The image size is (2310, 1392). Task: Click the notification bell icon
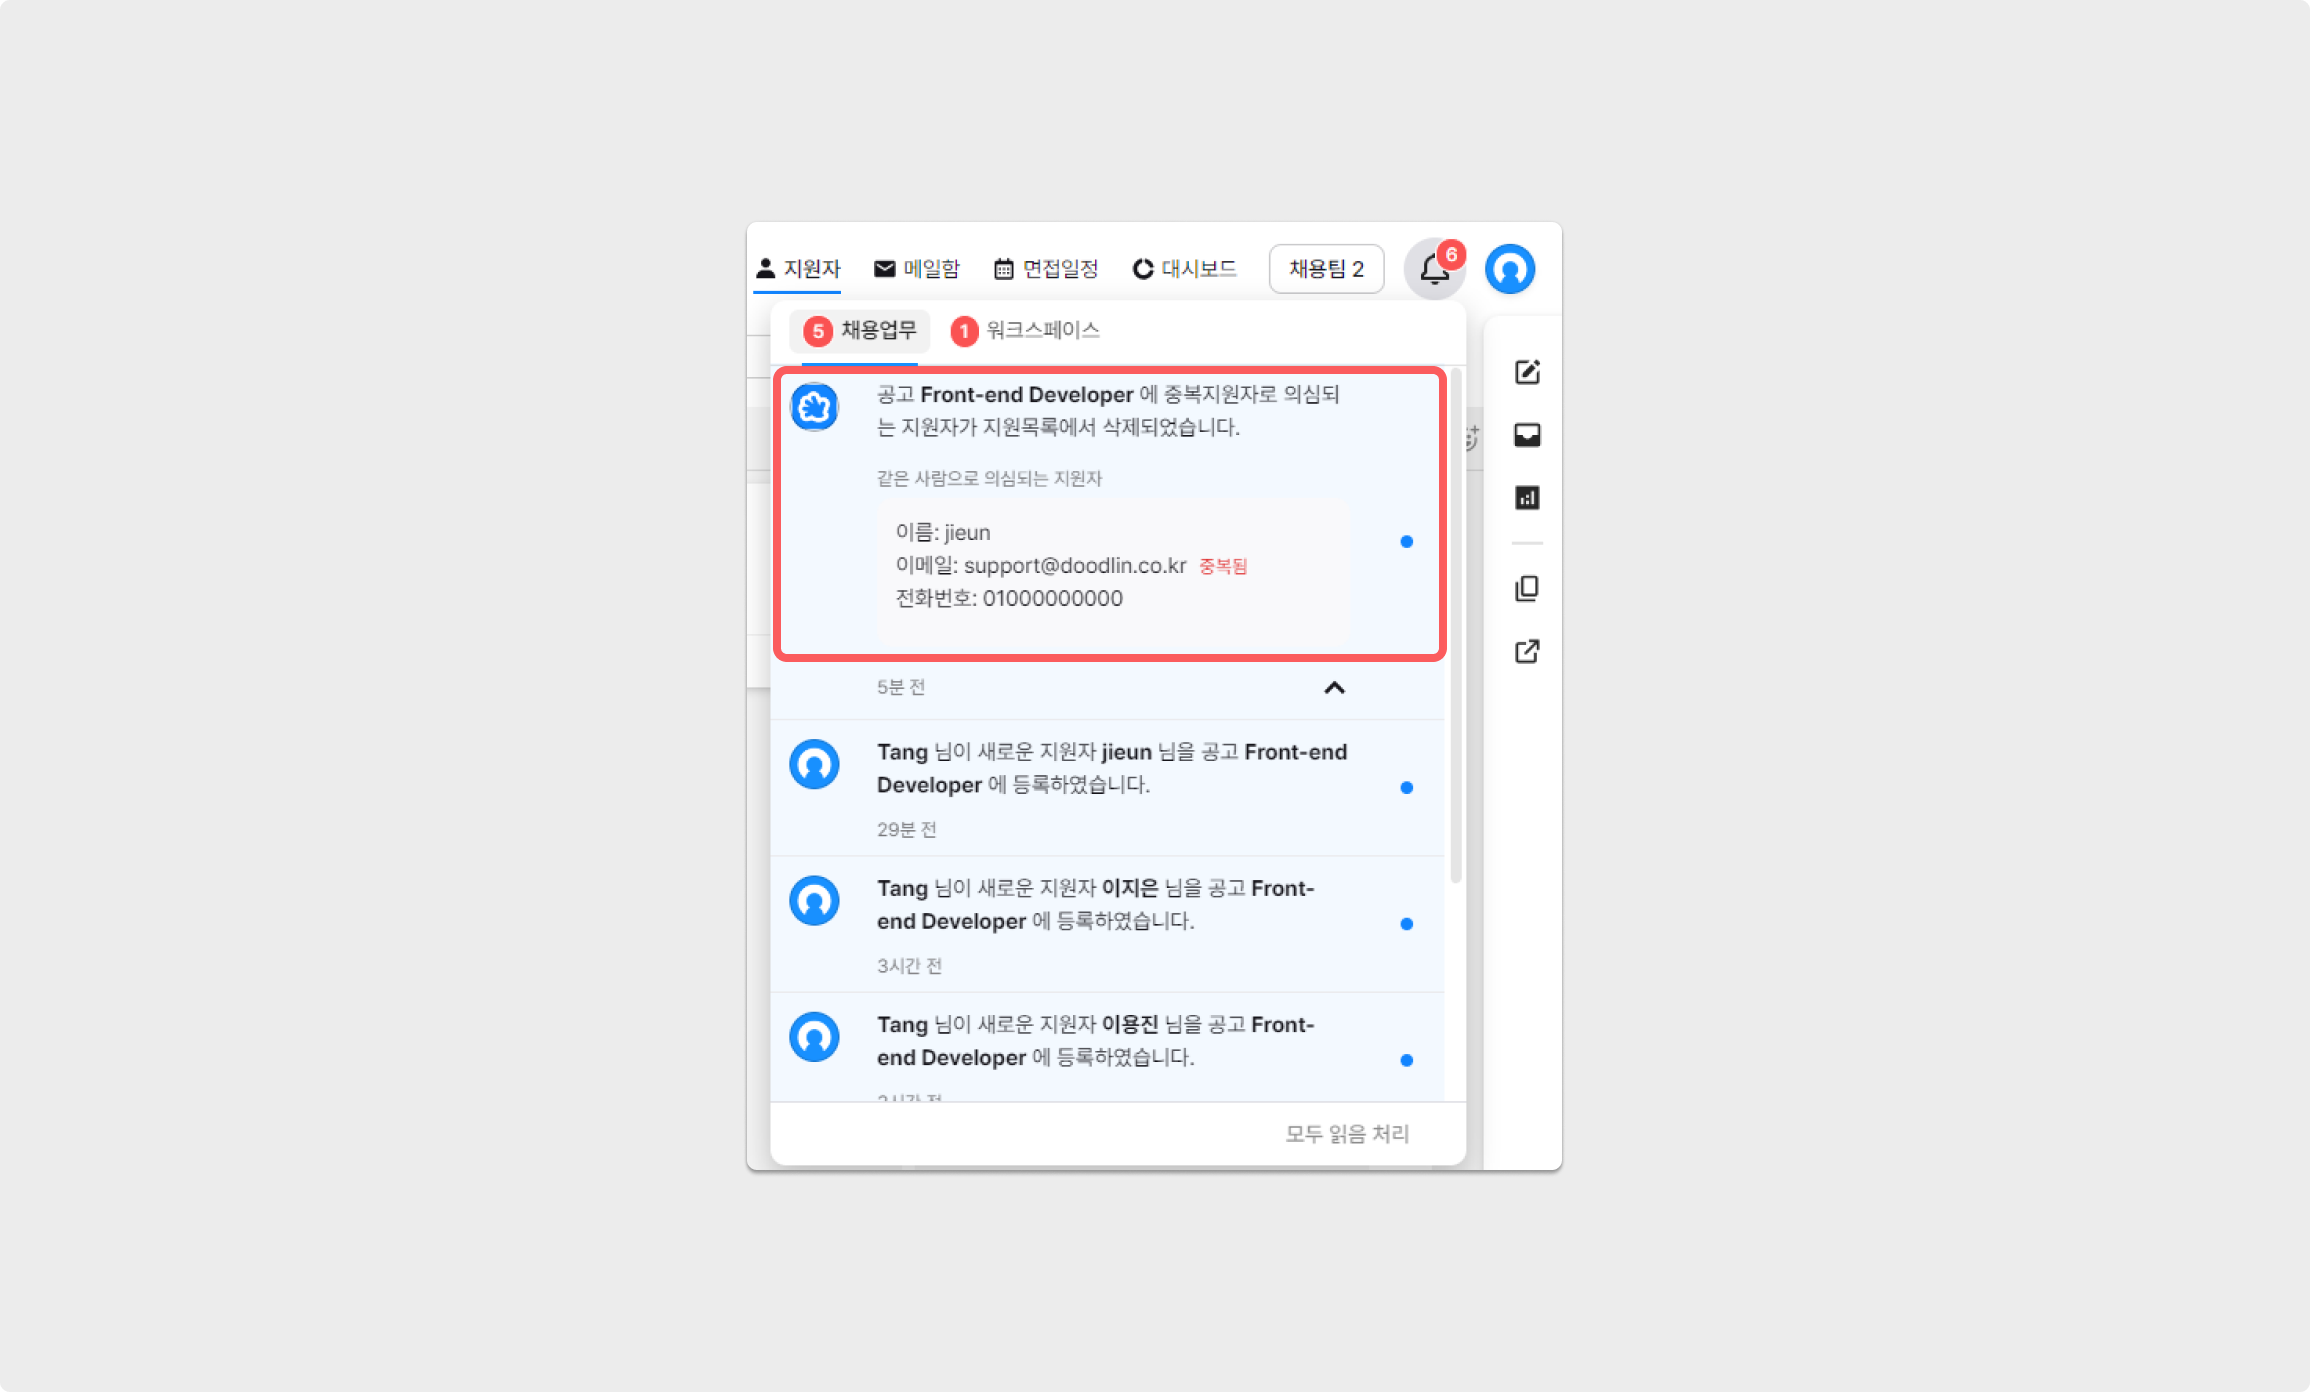[1434, 269]
